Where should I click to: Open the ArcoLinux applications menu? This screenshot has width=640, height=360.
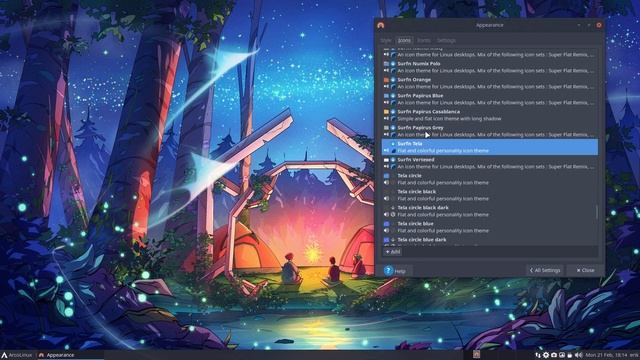[x=16, y=355]
